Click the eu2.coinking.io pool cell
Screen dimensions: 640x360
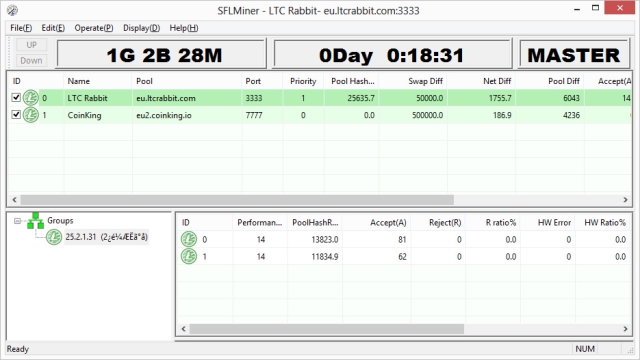164,116
